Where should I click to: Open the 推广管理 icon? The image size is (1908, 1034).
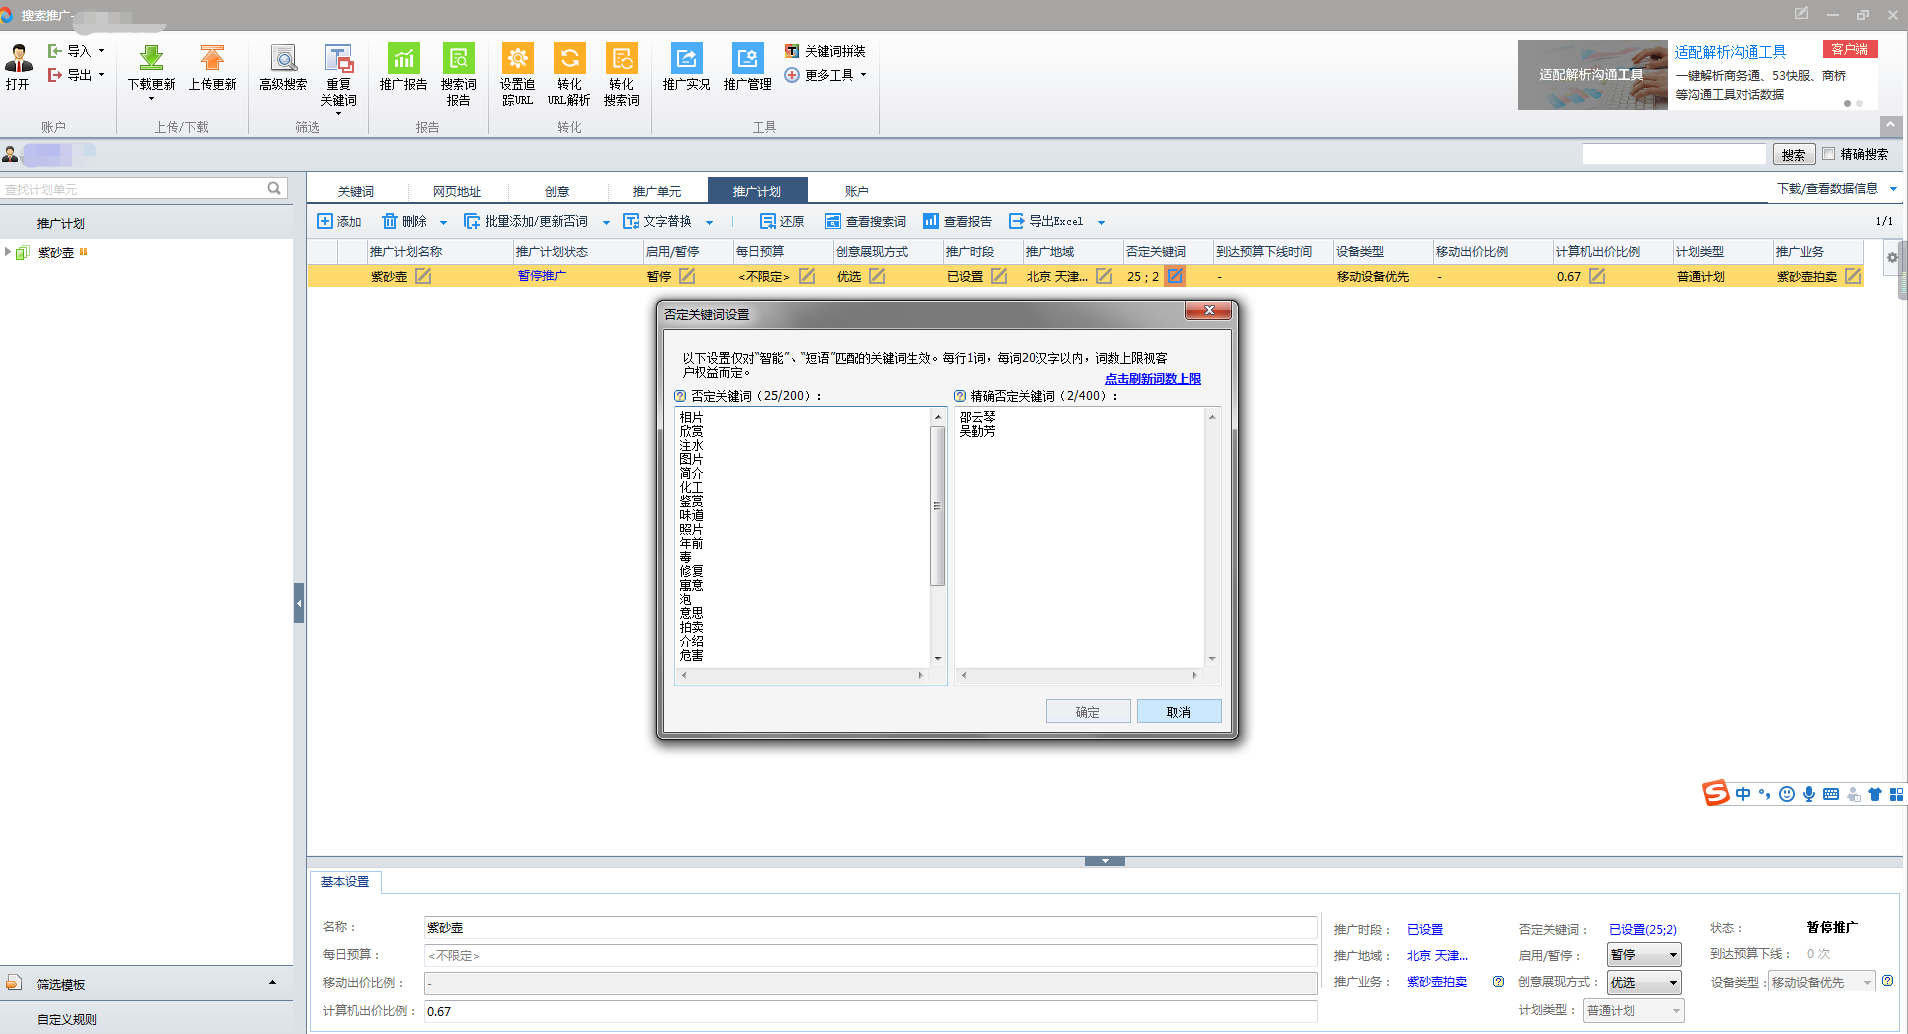[747, 59]
